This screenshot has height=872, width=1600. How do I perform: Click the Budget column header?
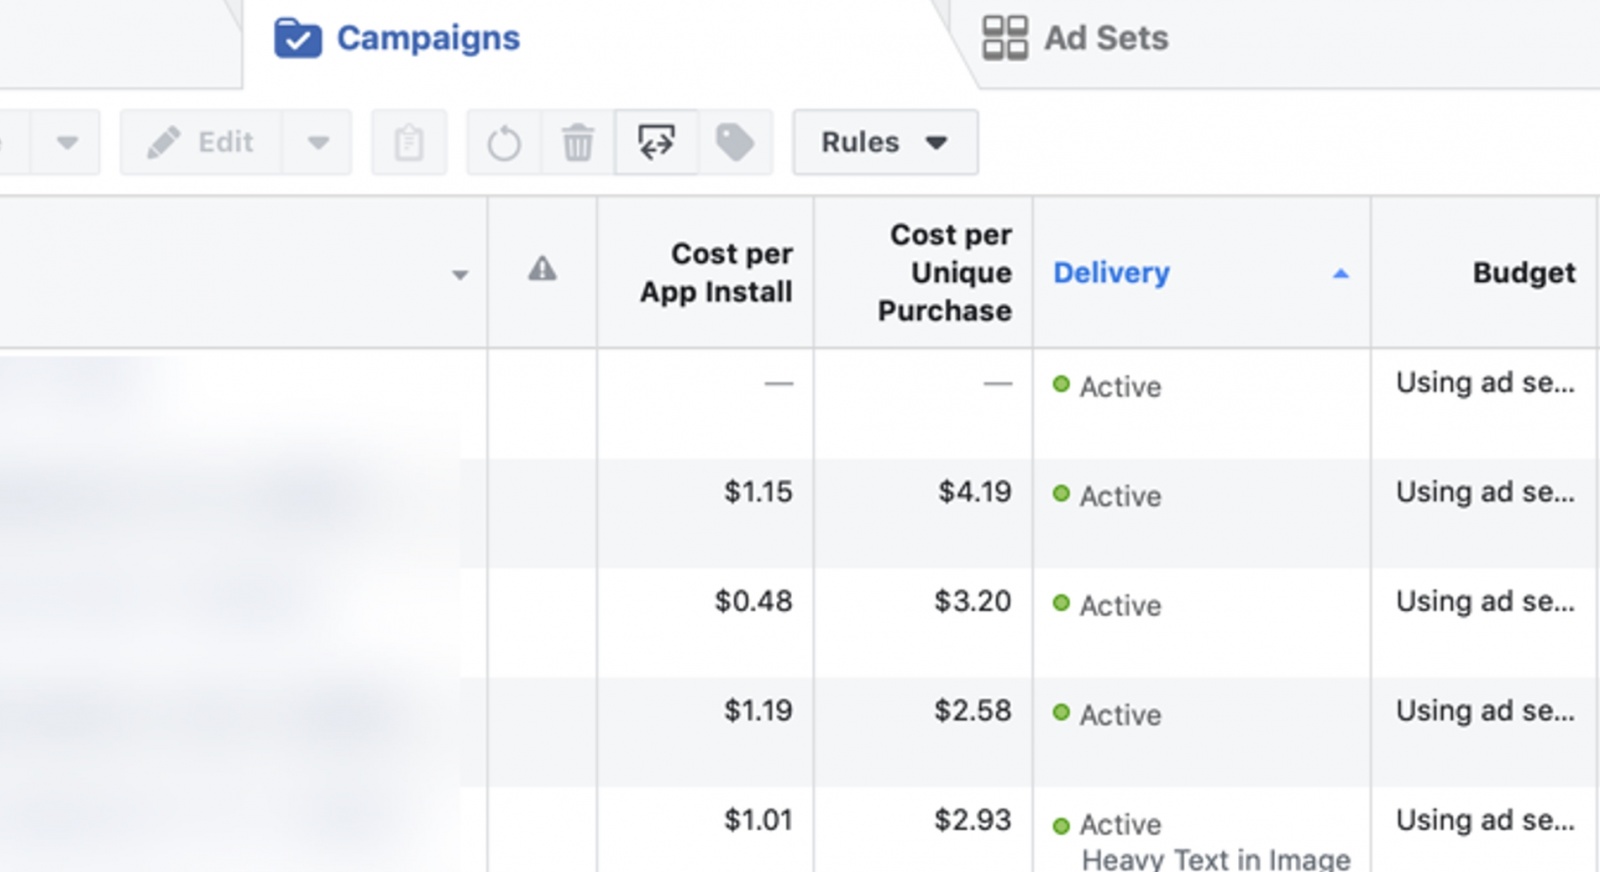point(1523,273)
